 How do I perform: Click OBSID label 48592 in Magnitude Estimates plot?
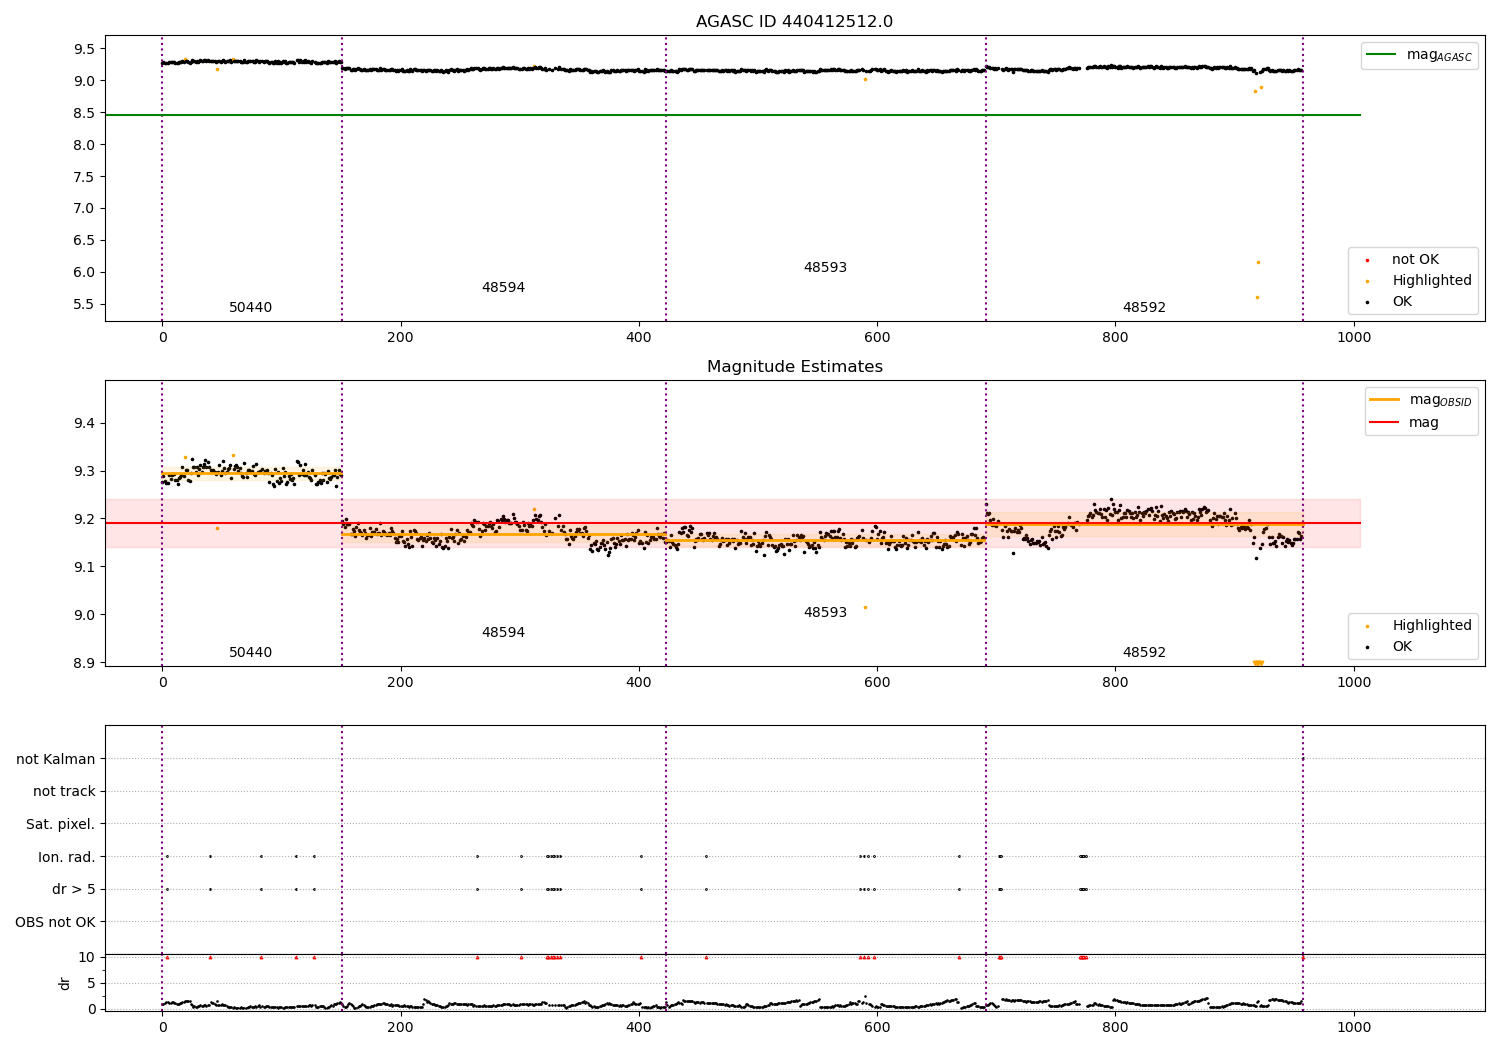tap(1144, 653)
